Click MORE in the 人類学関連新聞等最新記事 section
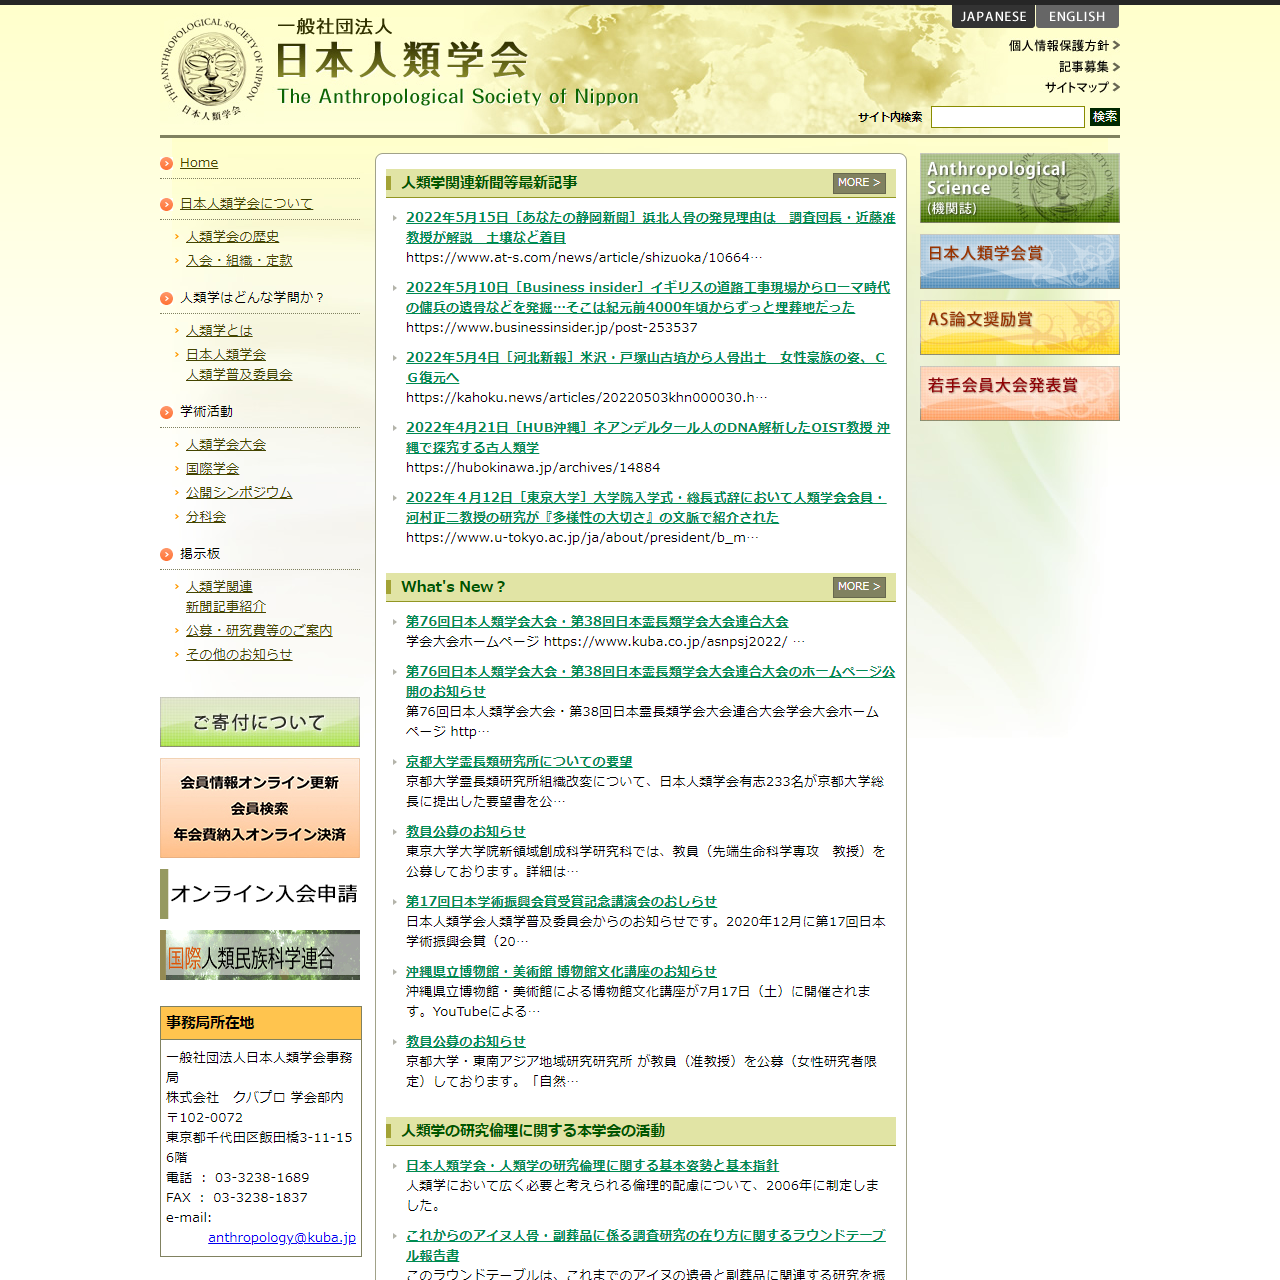 pyautogui.click(x=859, y=183)
